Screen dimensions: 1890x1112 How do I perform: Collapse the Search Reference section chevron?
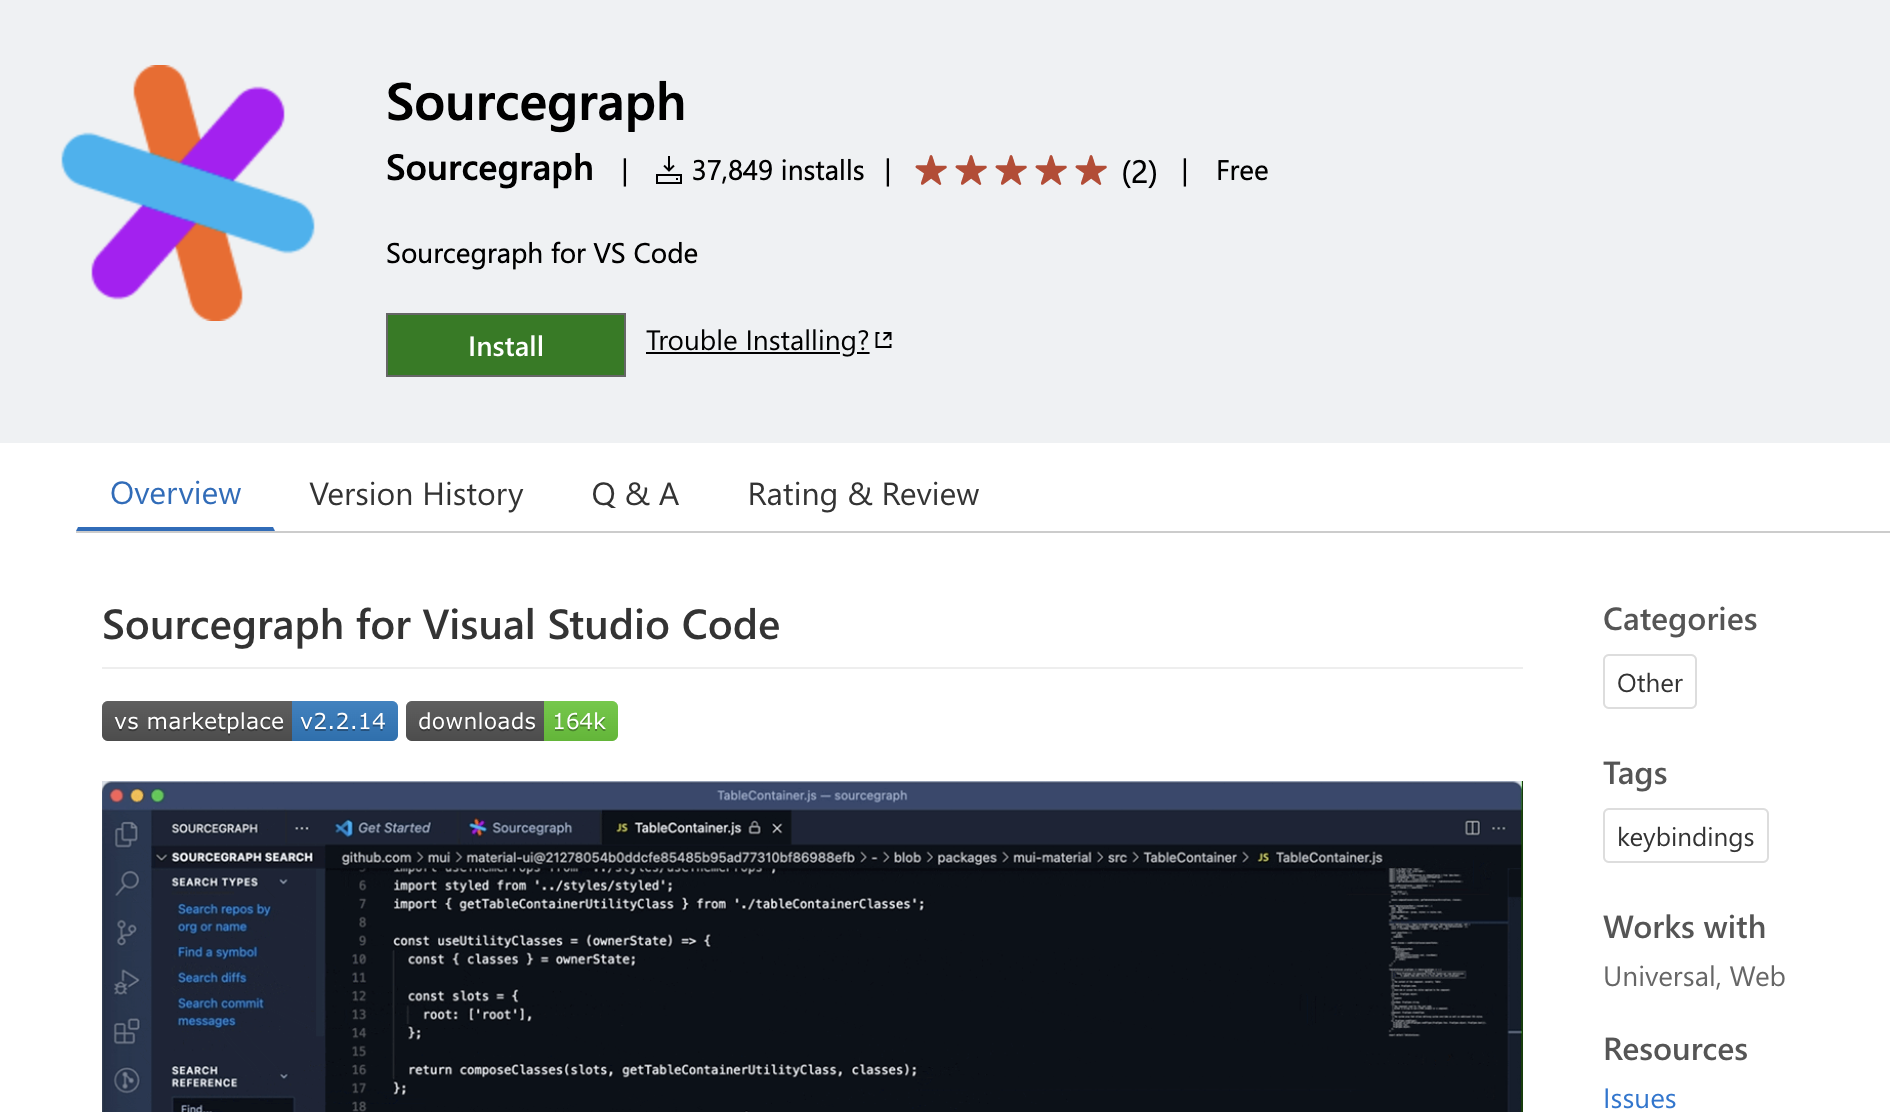point(284,1076)
